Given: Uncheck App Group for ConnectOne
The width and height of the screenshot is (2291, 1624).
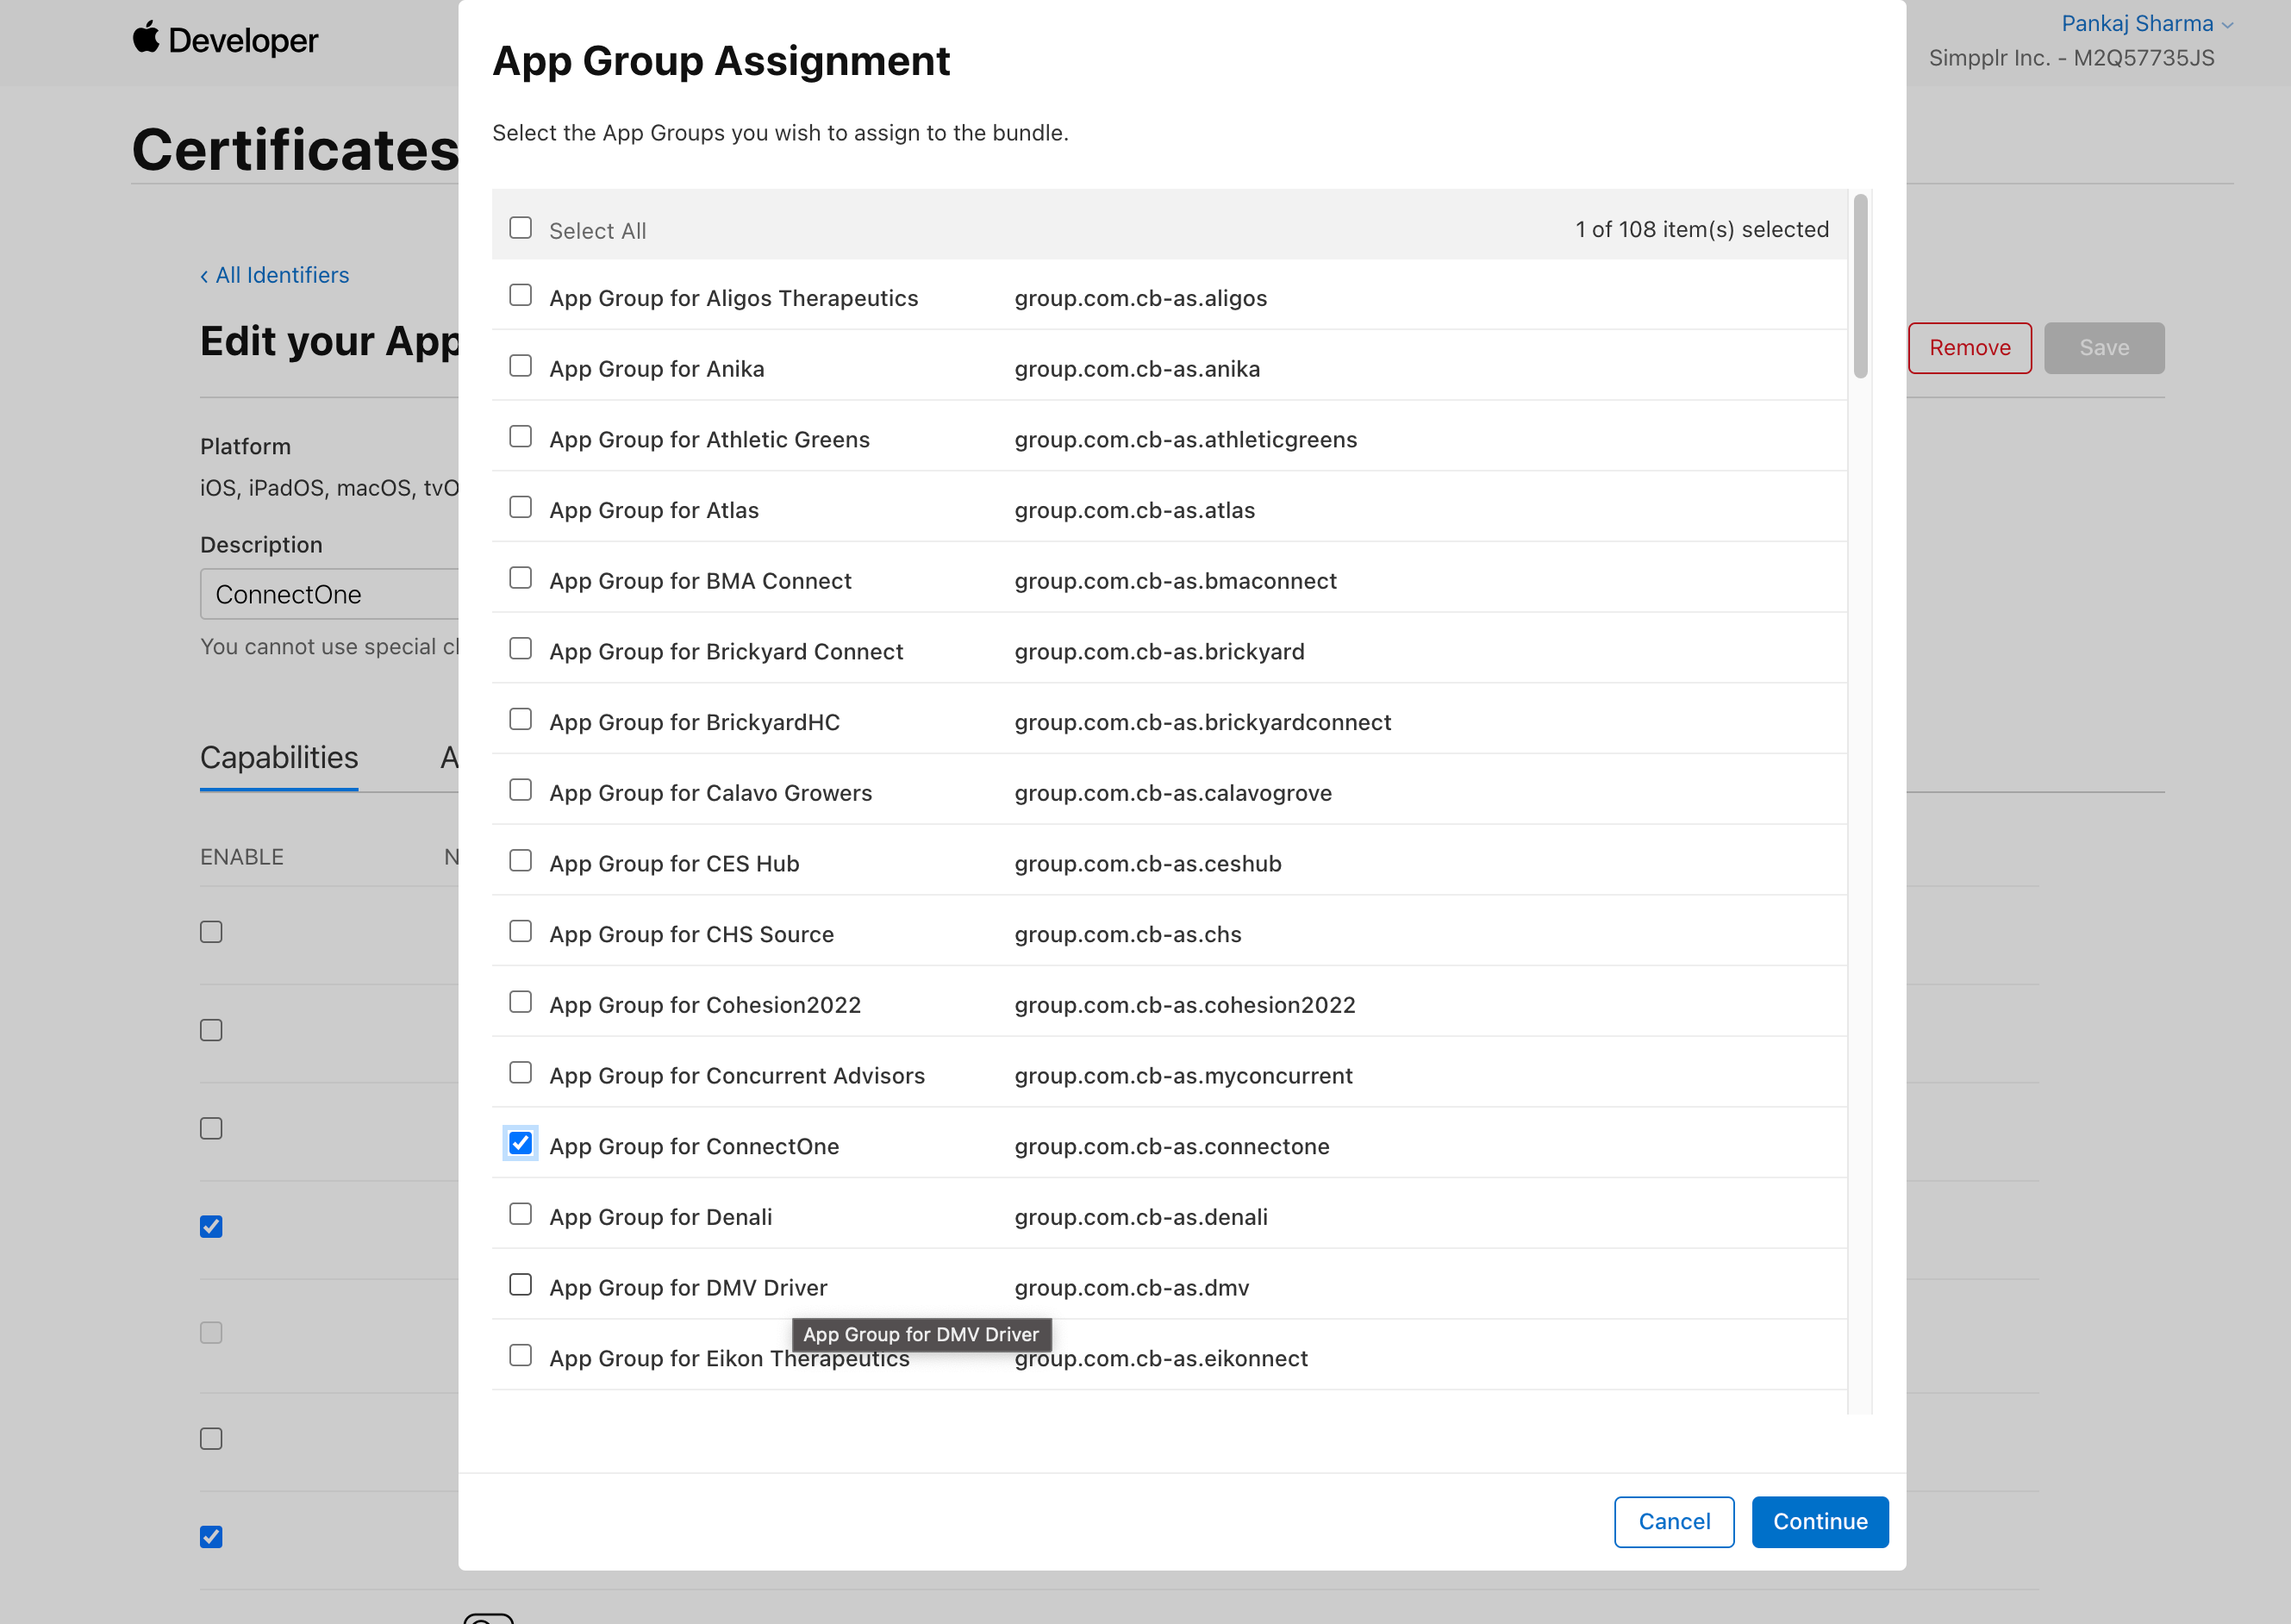Looking at the screenshot, I should [x=520, y=1143].
